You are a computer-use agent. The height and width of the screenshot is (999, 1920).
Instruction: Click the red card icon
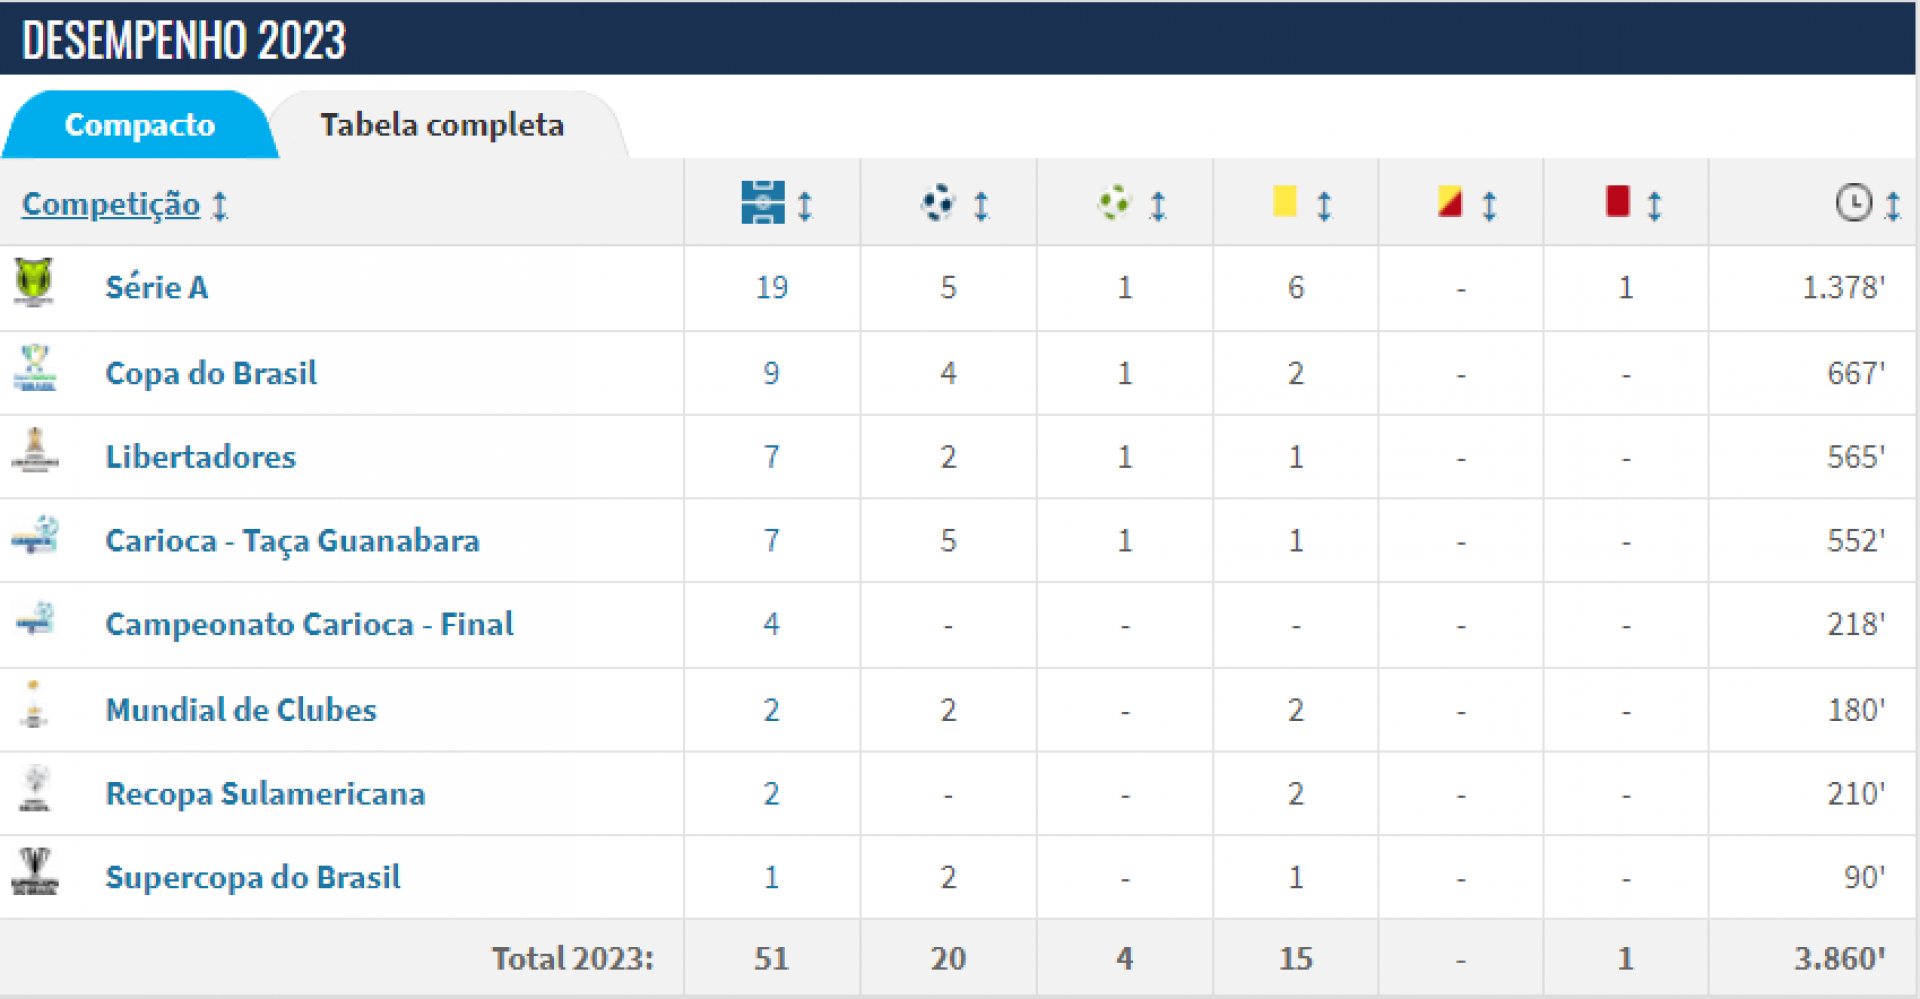coord(1617,201)
